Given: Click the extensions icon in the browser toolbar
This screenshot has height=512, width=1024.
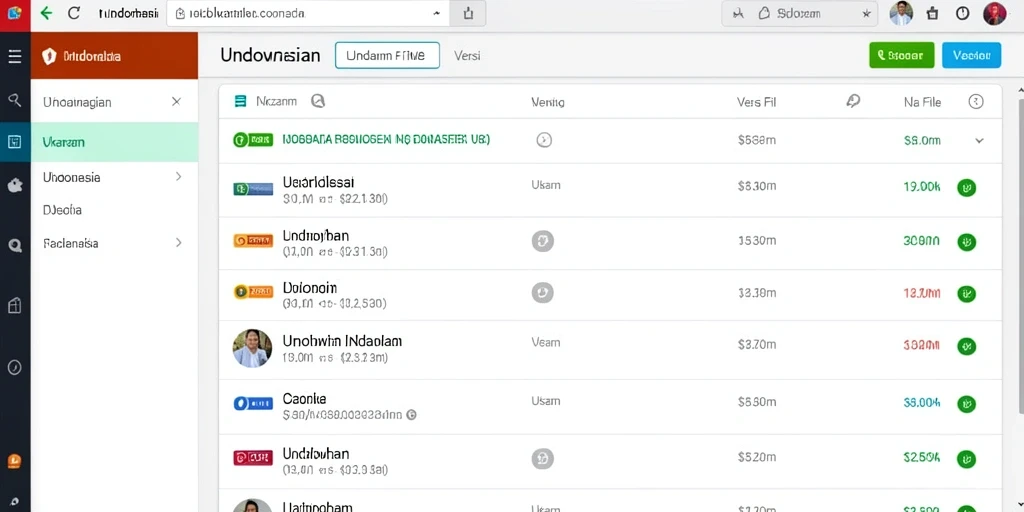Looking at the screenshot, I should click(933, 13).
